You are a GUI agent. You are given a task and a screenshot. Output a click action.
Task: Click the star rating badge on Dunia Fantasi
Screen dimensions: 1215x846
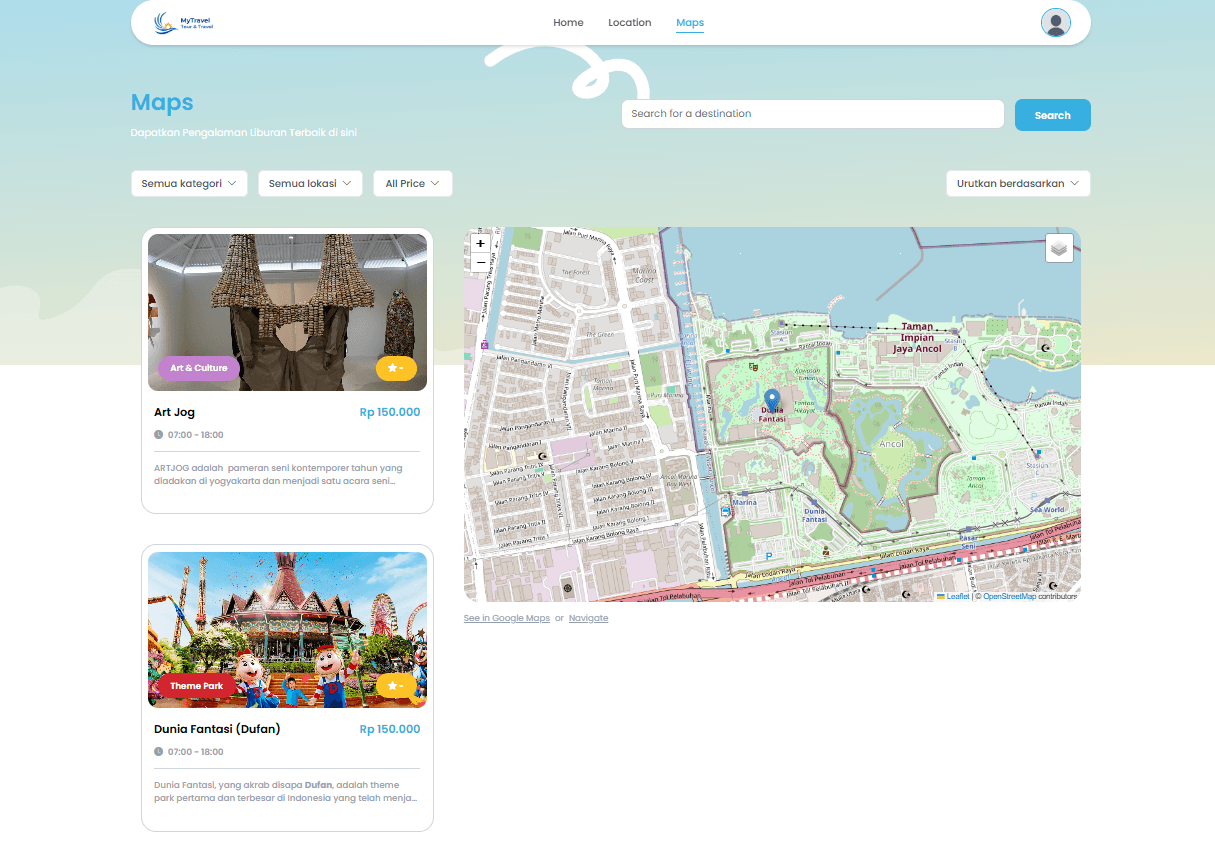pyautogui.click(x=396, y=686)
